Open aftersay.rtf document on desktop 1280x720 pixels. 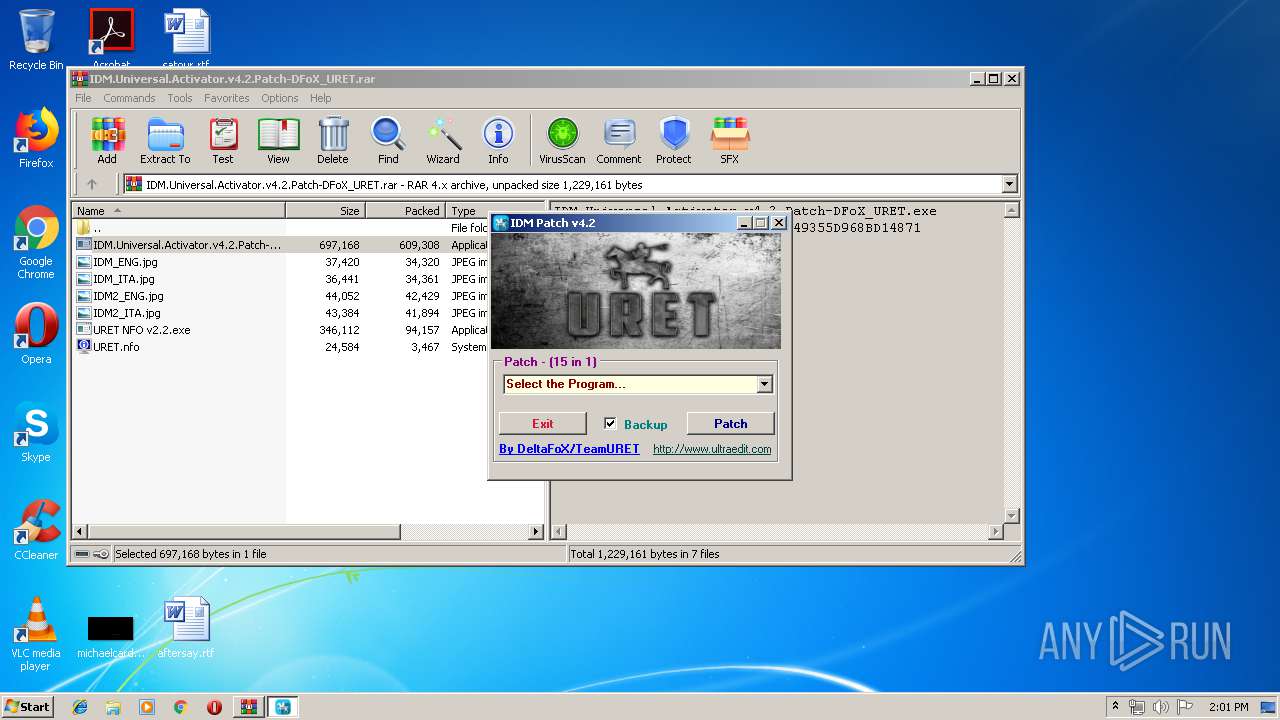point(186,628)
